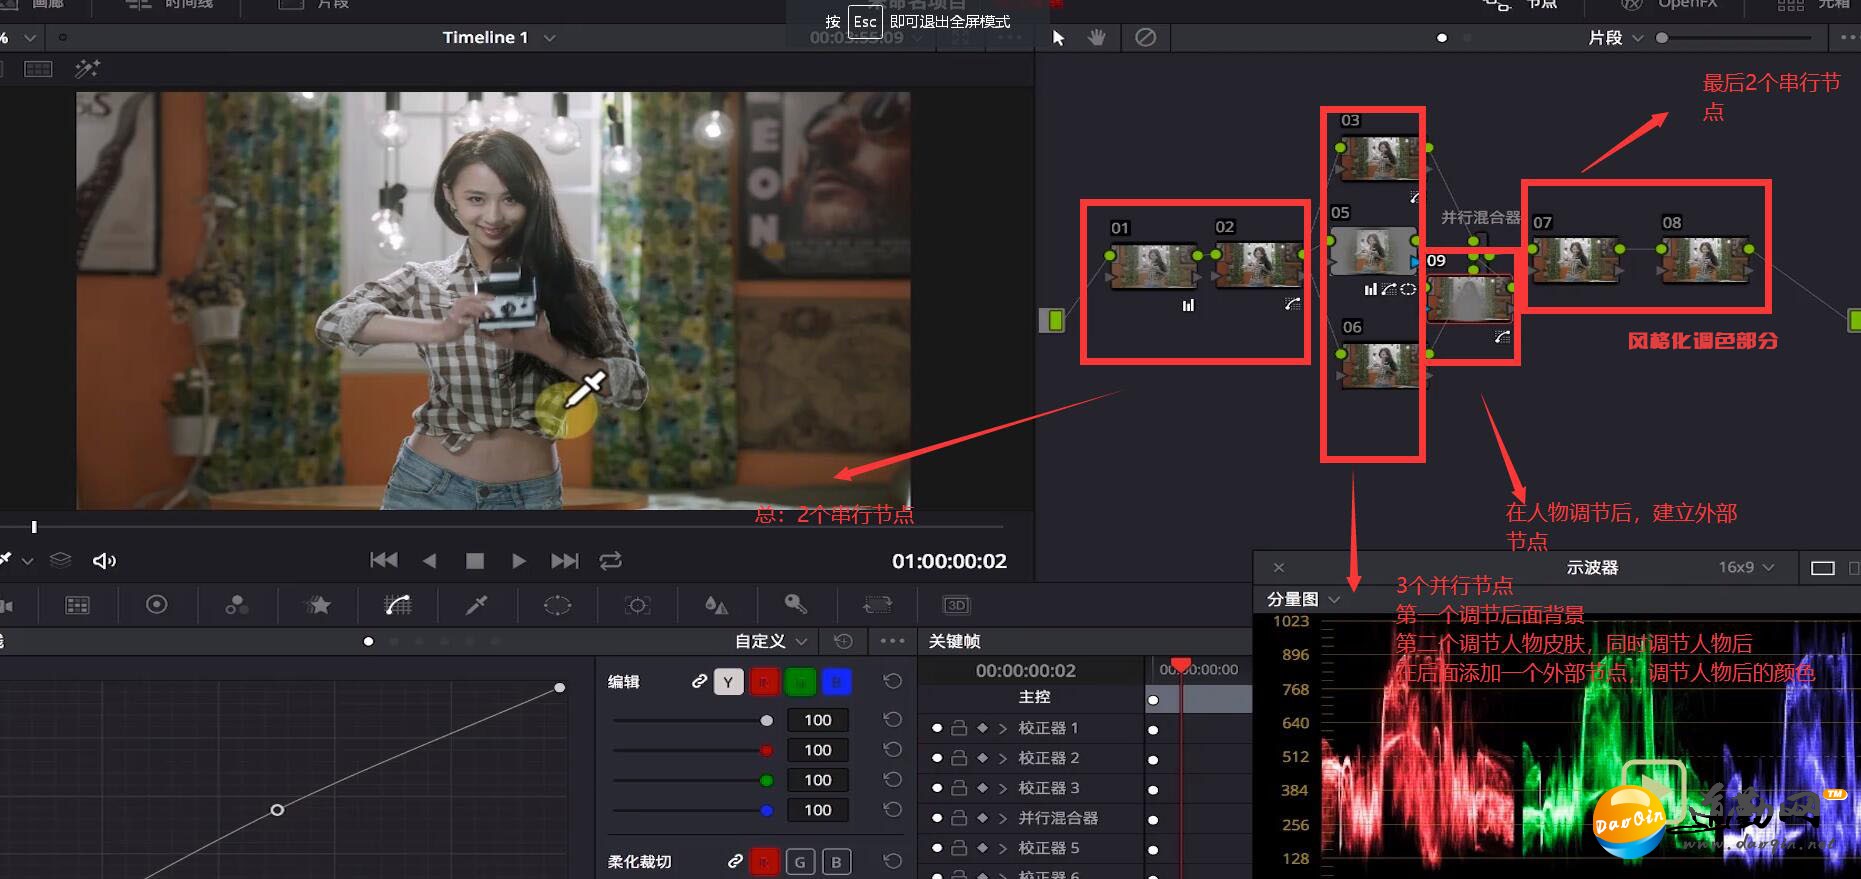Open curves palette options (three dots)
The image size is (1861, 879).
point(892,641)
